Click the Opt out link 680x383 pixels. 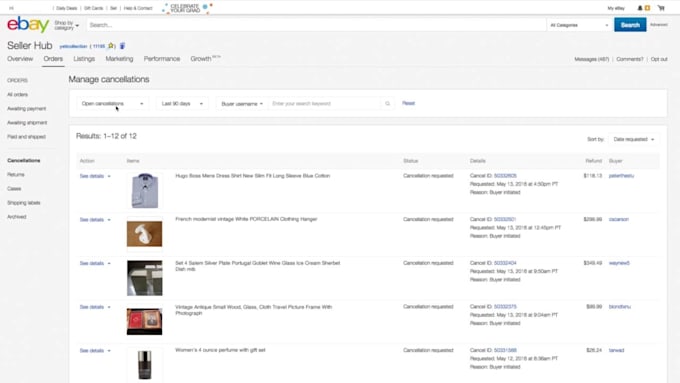tap(659, 59)
